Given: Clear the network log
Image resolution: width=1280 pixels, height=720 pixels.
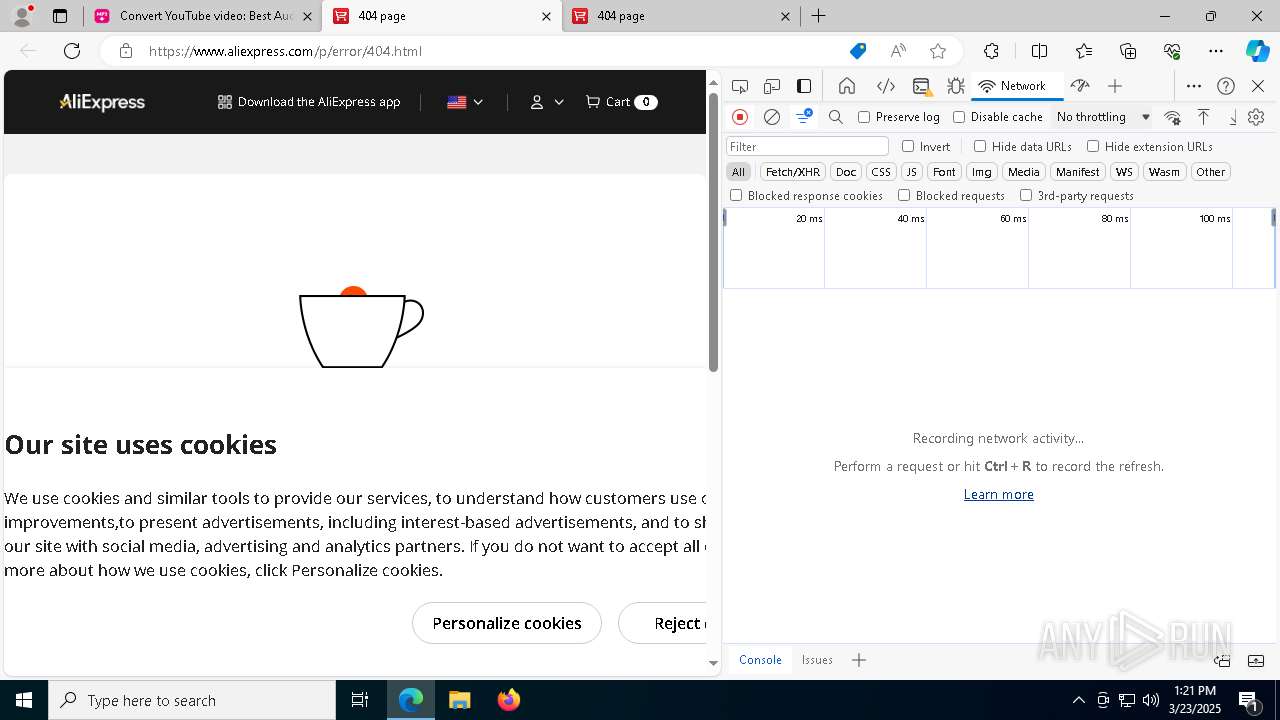Looking at the screenshot, I should click(772, 117).
